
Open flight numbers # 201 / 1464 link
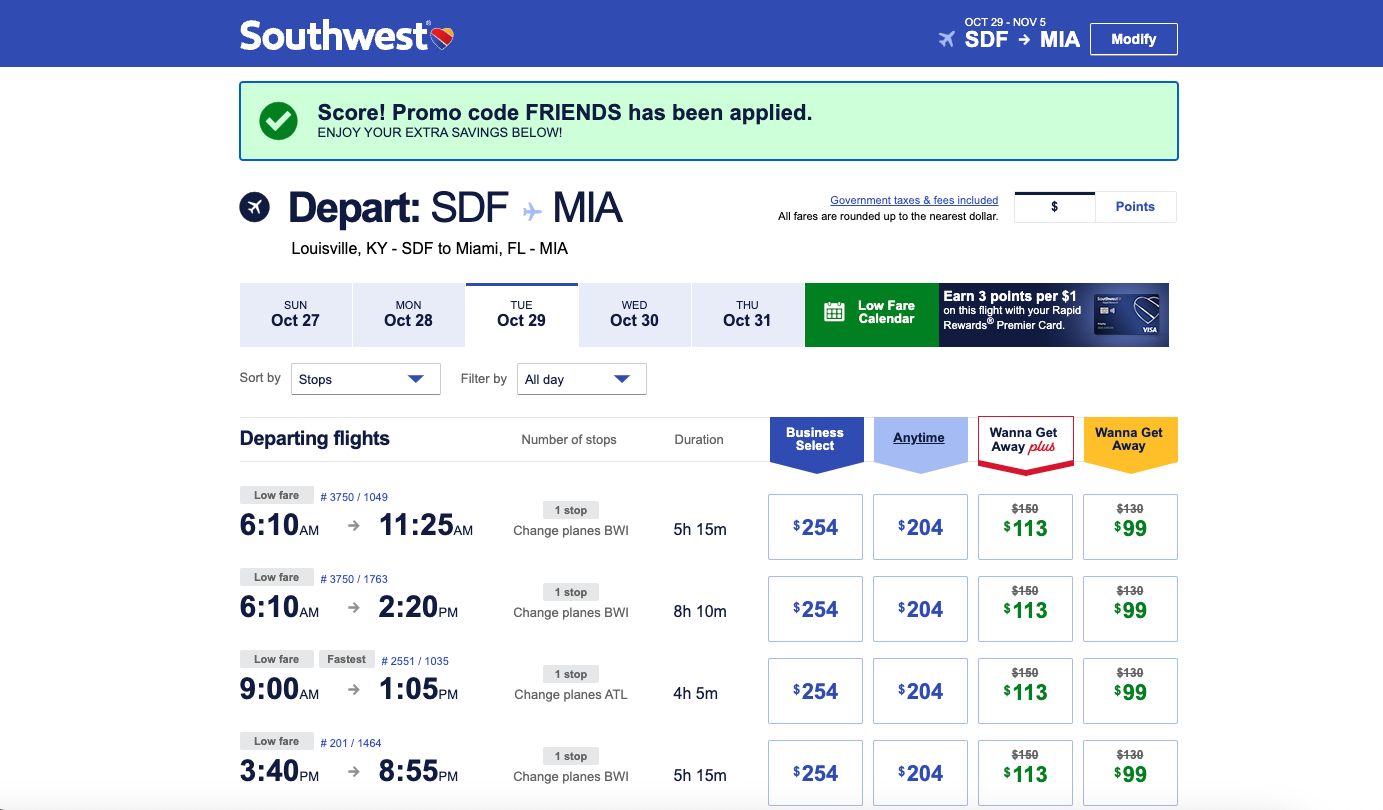[x=350, y=743]
